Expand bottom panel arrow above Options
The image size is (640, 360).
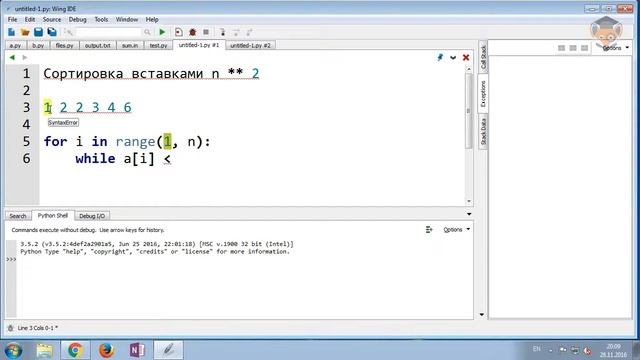coord(469,214)
